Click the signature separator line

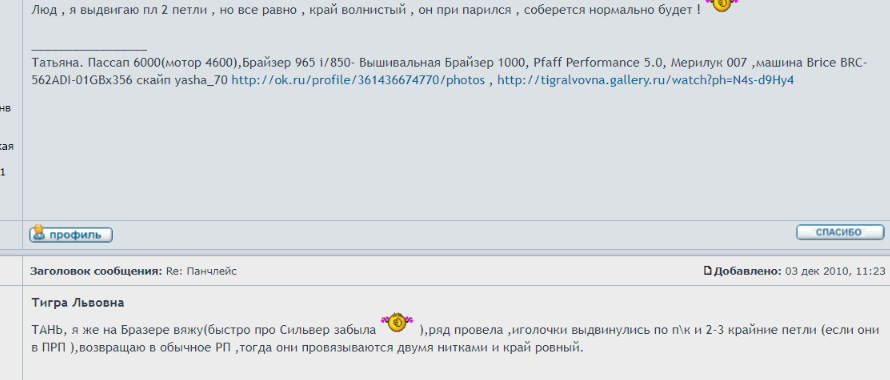pyautogui.click(x=89, y=51)
